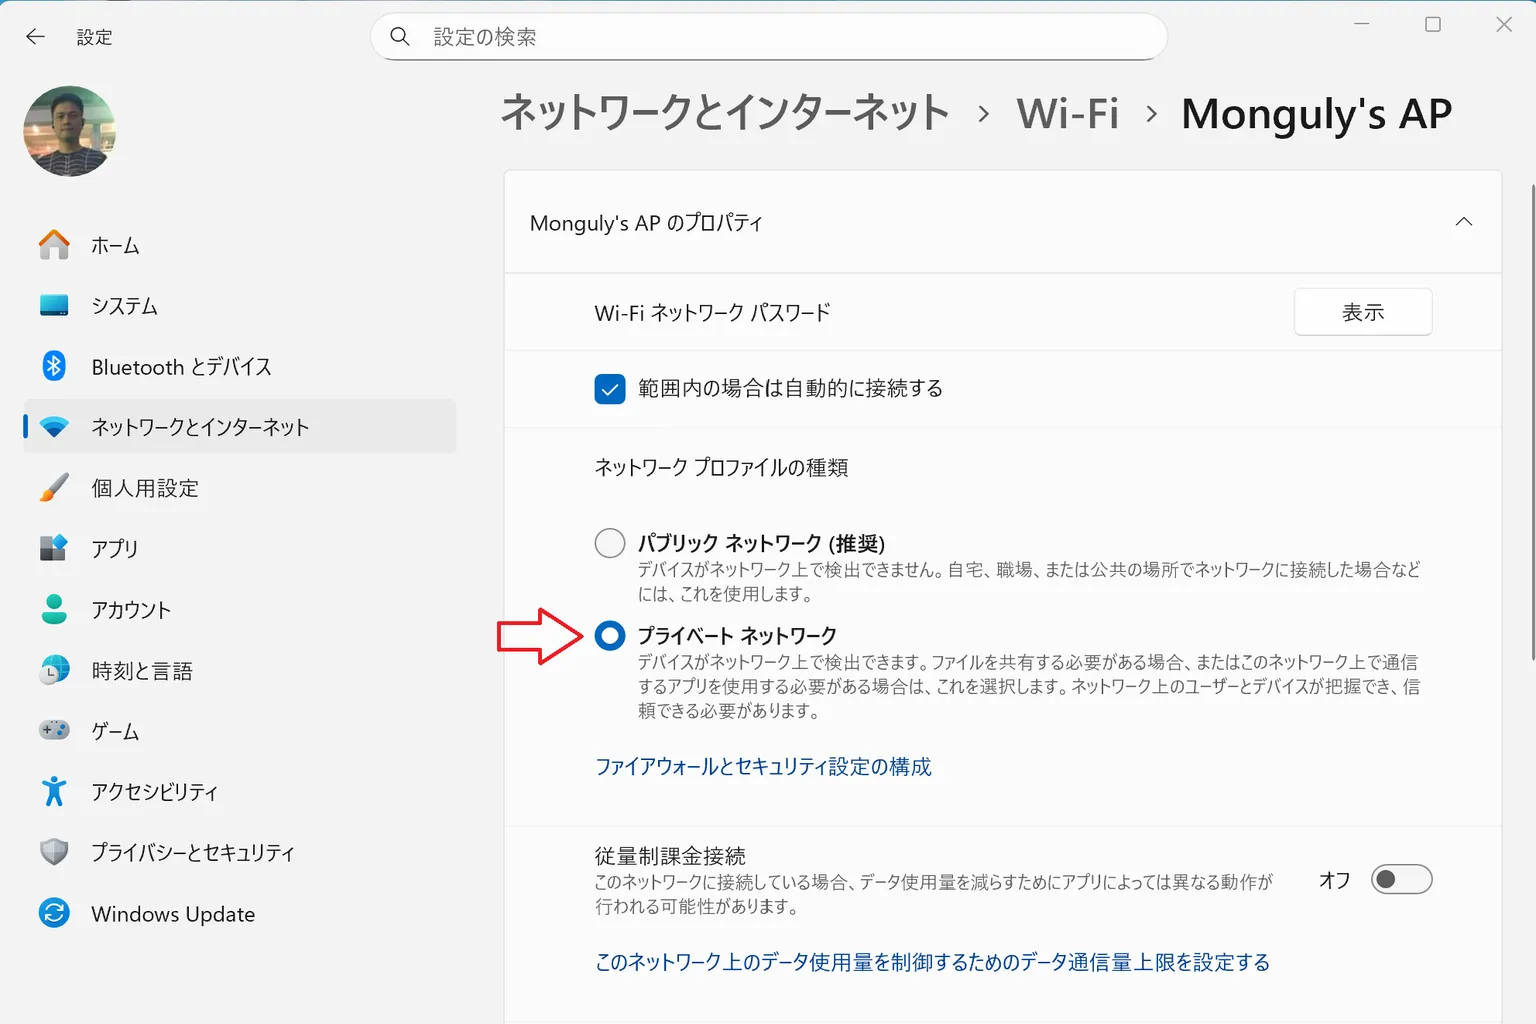
Task: Click the 設定の検索 search field
Action: pyautogui.click(x=769, y=37)
